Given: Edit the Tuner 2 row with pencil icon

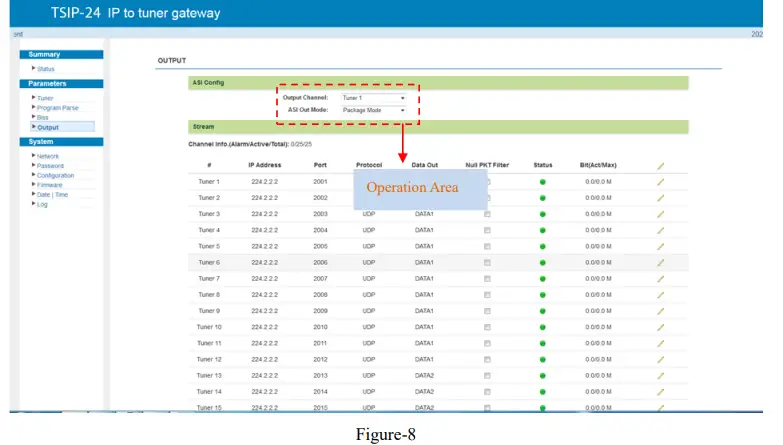Looking at the screenshot, I should [661, 198].
